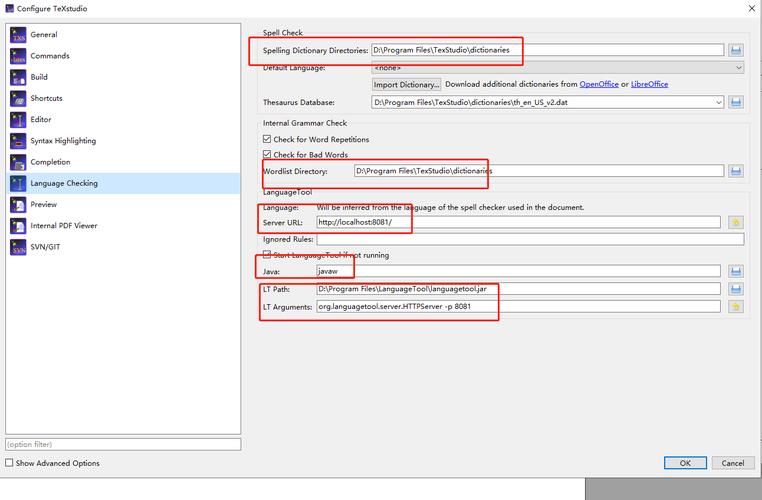Toggle Check for Word Repetitions

[x=267, y=139]
